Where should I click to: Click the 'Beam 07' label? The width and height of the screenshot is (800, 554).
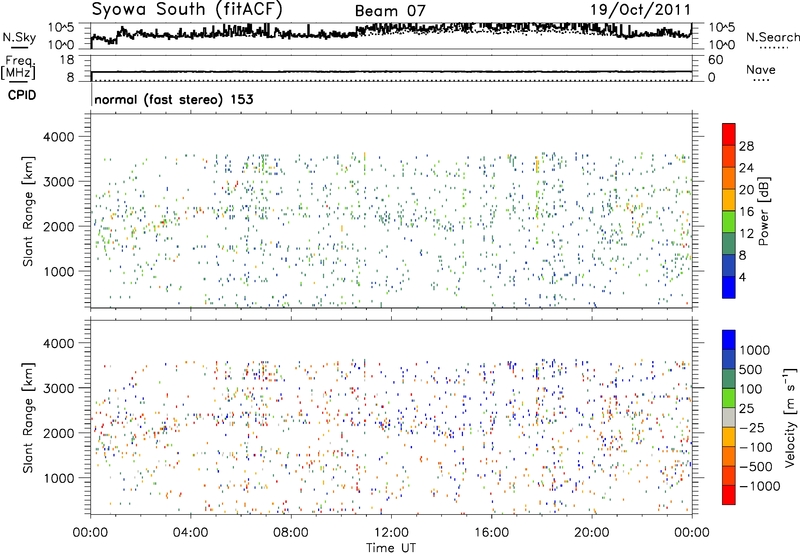click(390, 11)
